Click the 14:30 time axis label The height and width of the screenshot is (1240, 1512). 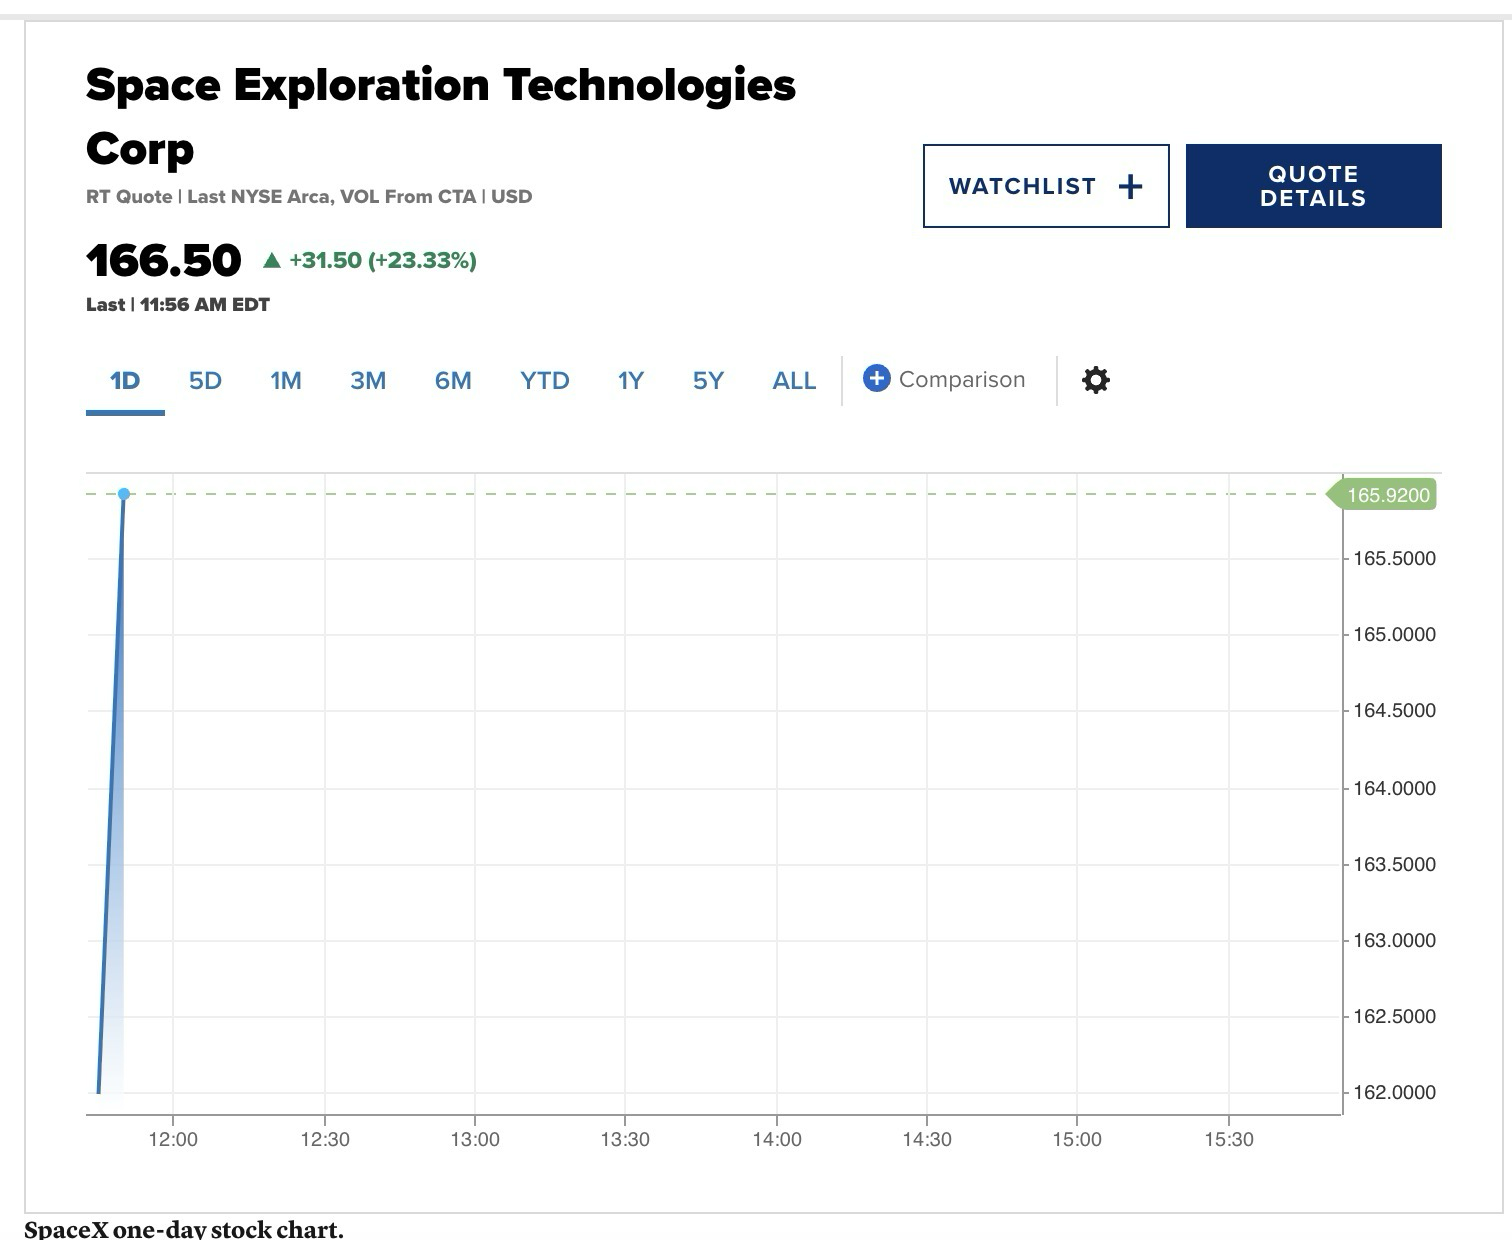[x=927, y=1140]
